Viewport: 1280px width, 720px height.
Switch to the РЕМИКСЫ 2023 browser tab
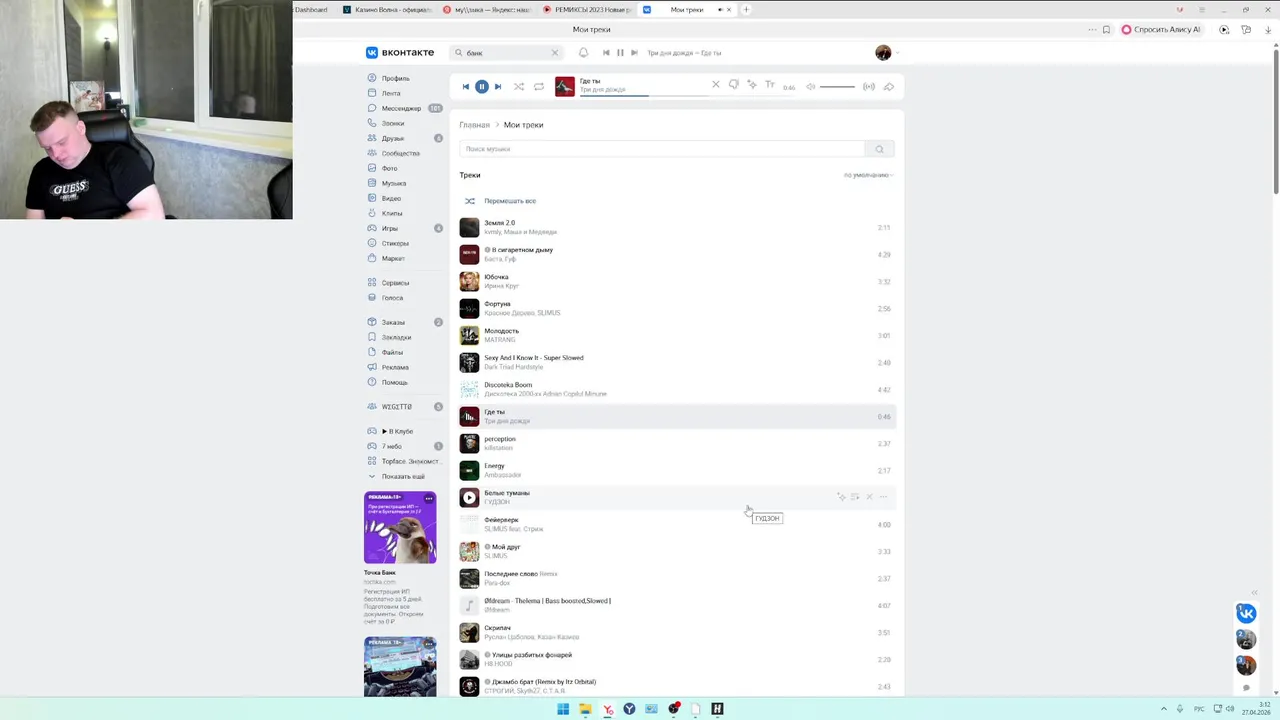(587, 10)
